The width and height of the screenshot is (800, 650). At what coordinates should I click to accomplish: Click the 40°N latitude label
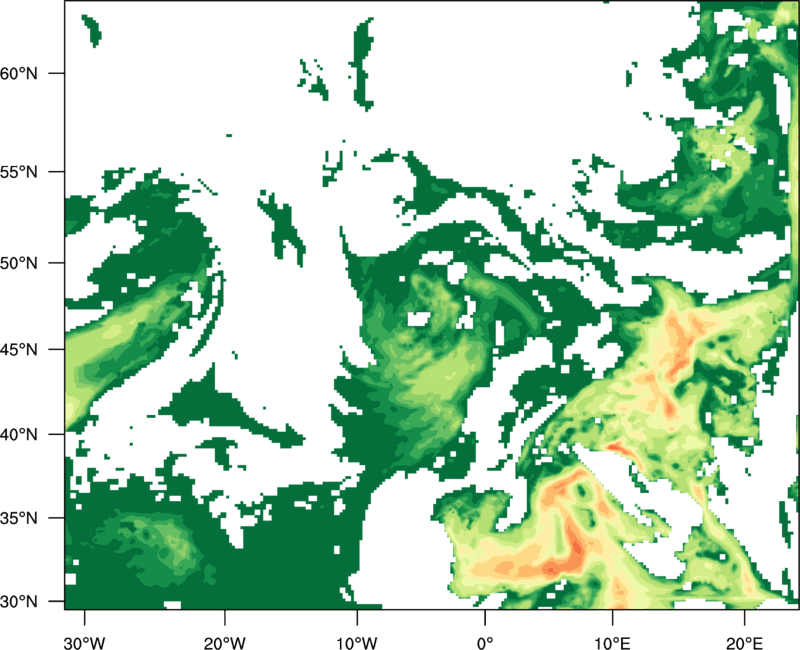(x=19, y=434)
